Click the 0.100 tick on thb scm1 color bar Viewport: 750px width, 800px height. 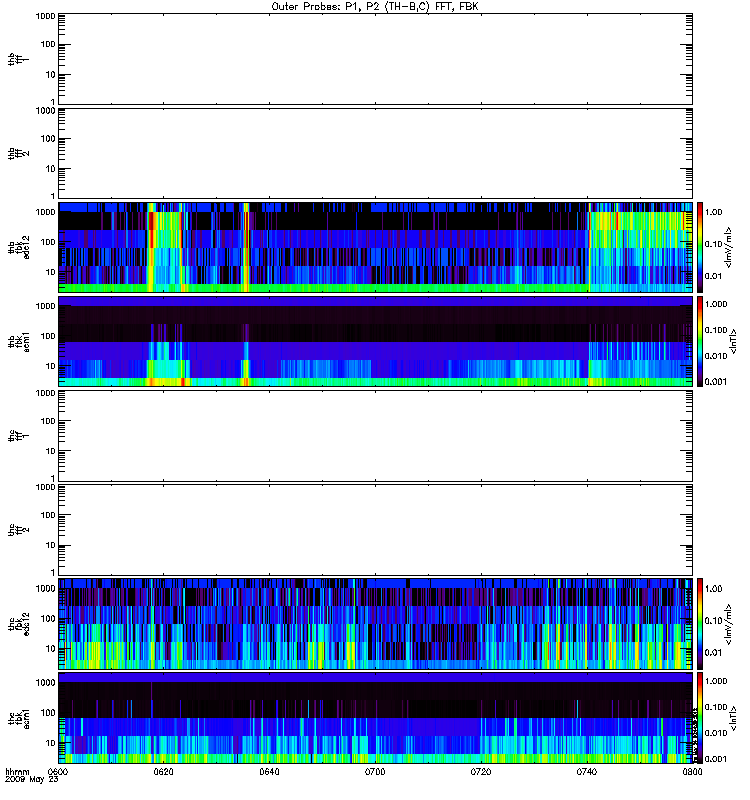[716, 330]
